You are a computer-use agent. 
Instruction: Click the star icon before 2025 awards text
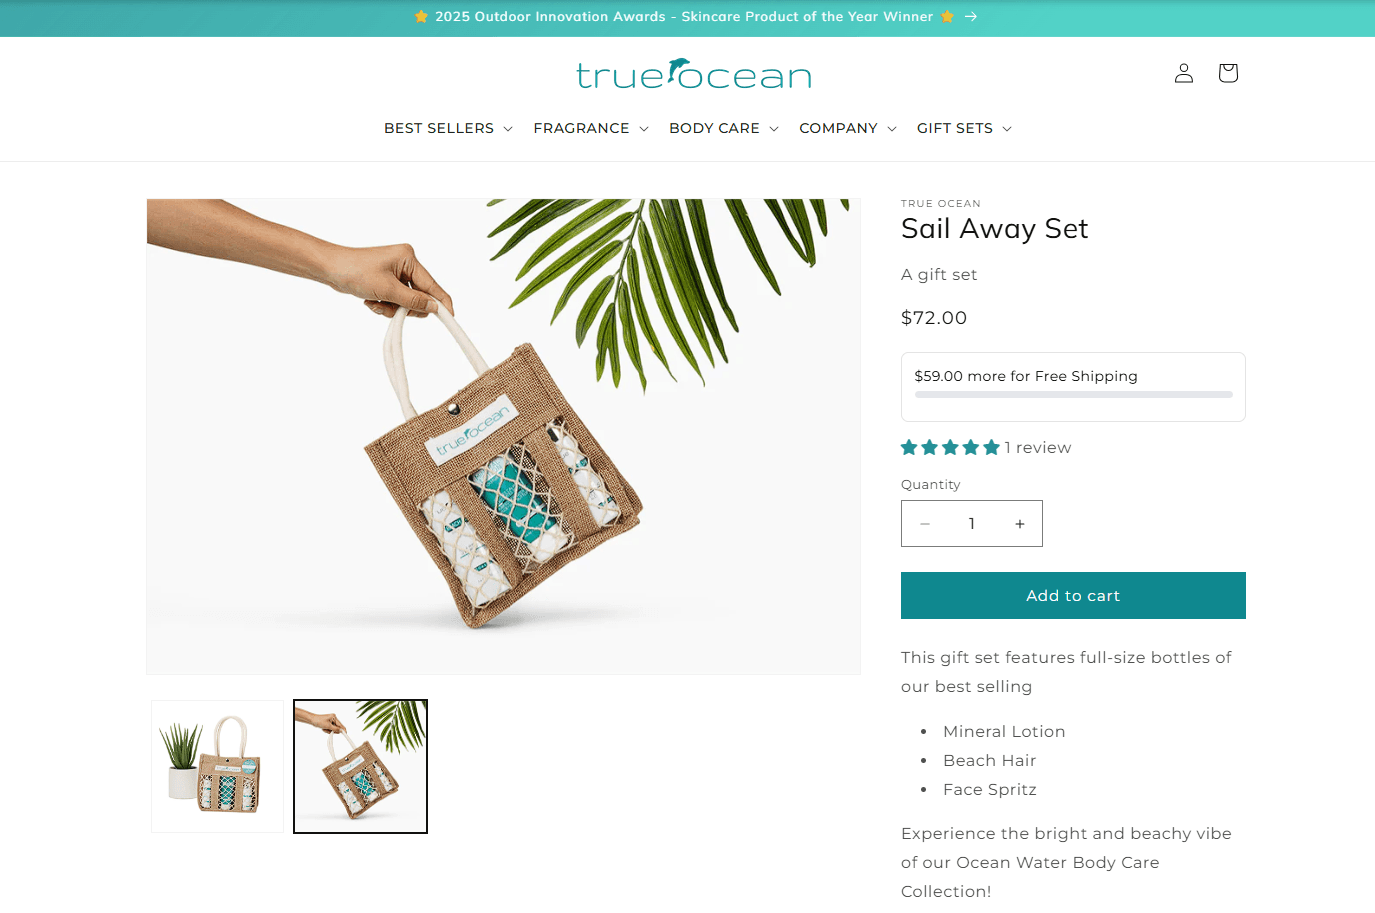click(422, 17)
